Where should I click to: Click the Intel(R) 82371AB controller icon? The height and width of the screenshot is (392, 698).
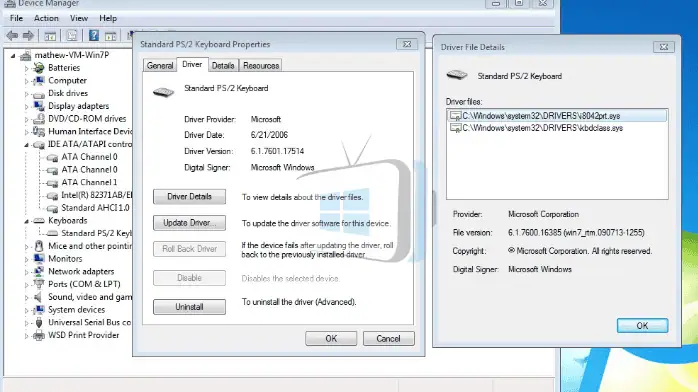point(53,196)
